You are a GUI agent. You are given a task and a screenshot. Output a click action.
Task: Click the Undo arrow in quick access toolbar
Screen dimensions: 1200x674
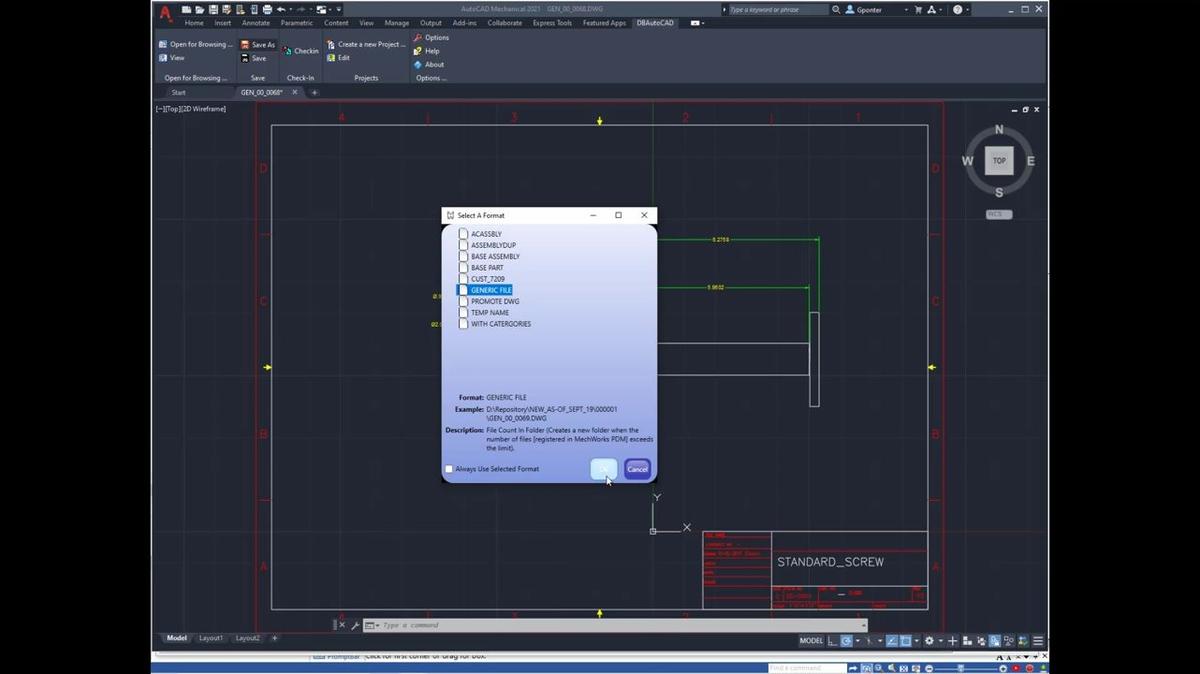(281, 10)
